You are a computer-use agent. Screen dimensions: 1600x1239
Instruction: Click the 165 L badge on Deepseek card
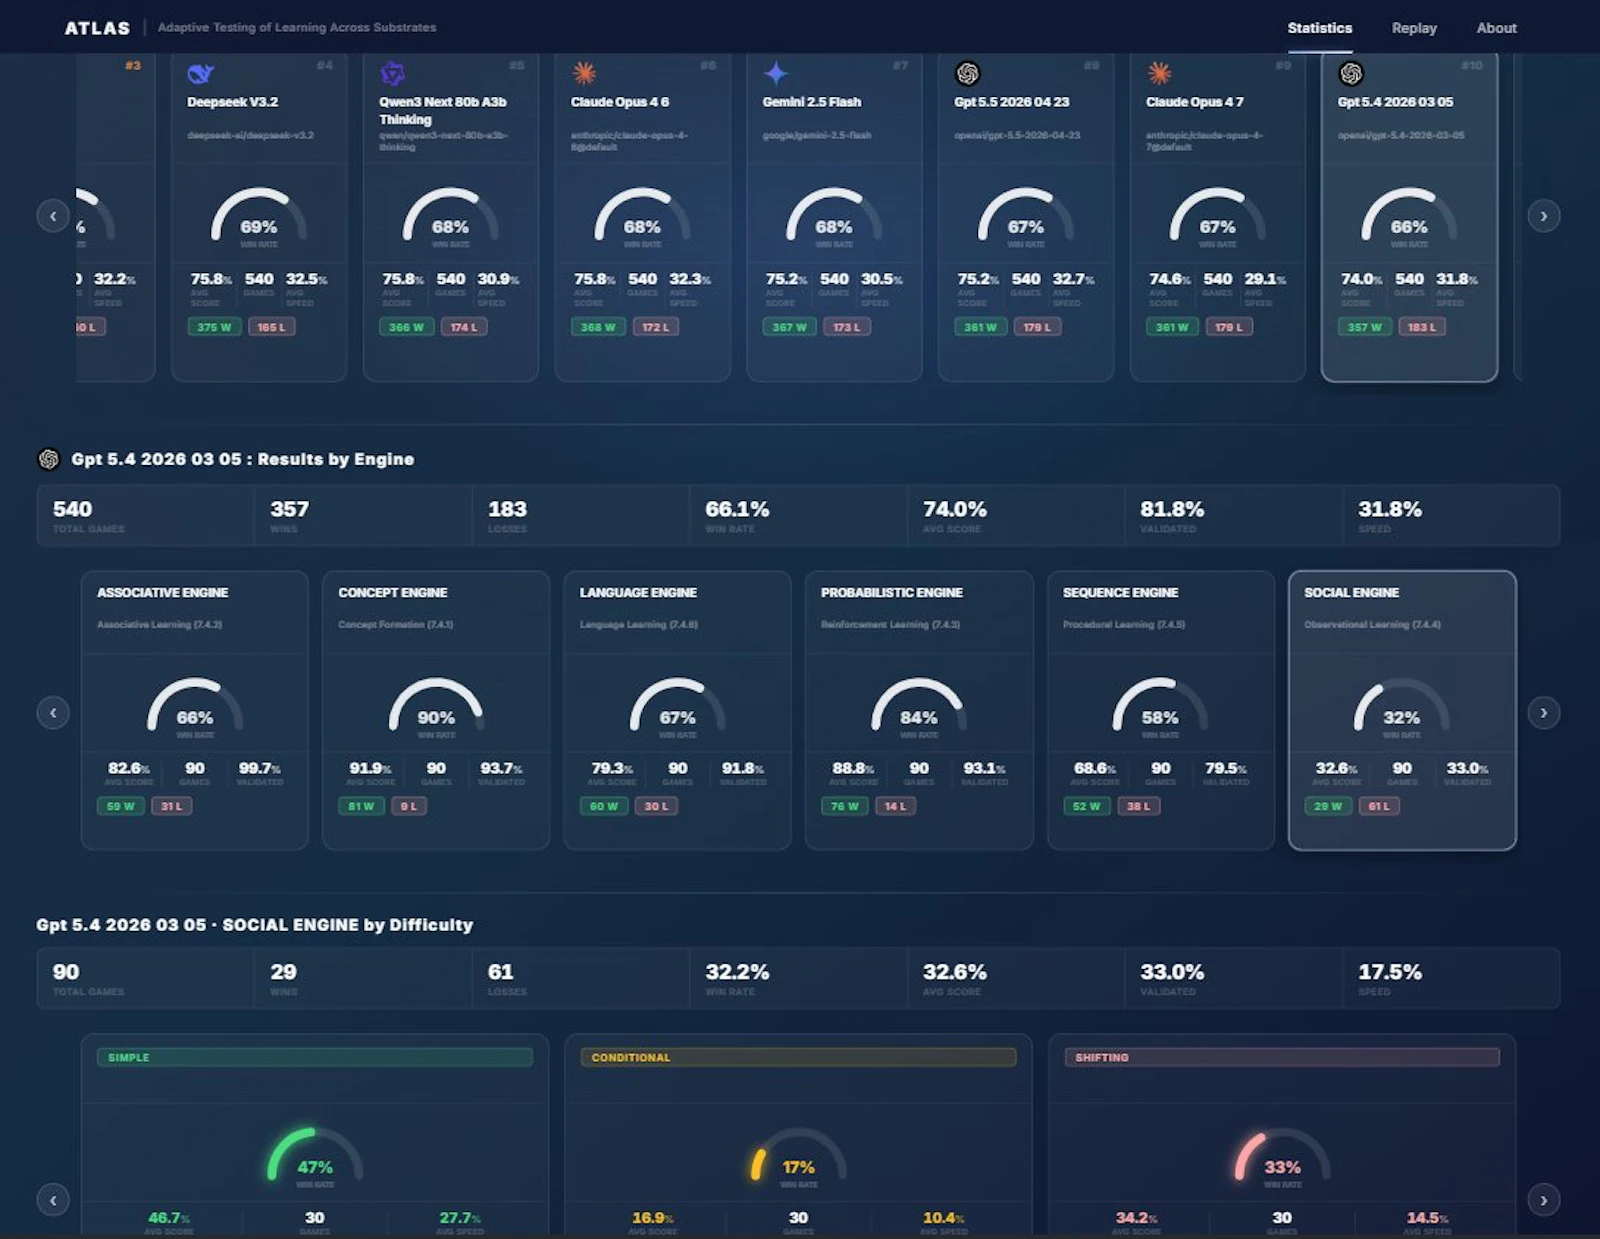tap(271, 327)
